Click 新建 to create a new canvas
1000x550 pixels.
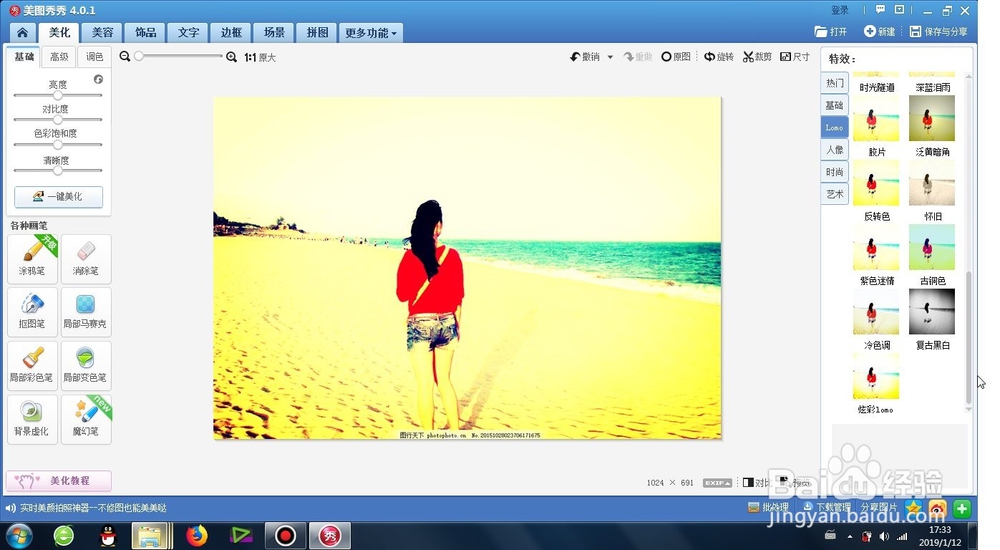point(879,31)
